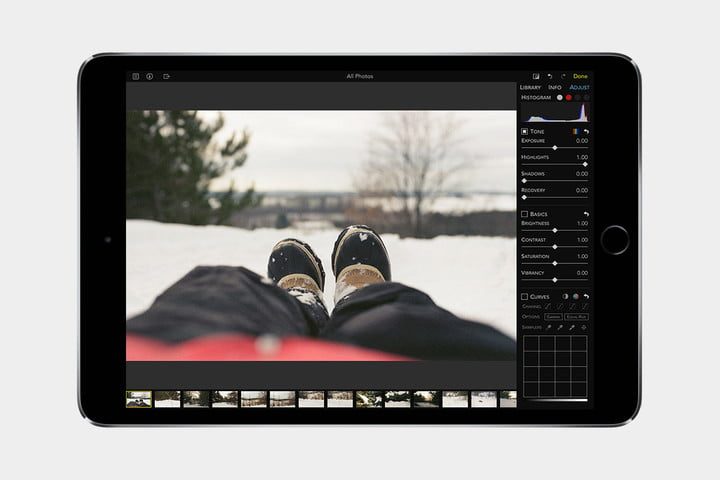
Task: Select the red histogram channel dot
Action: pyautogui.click(x=568, y=97)
